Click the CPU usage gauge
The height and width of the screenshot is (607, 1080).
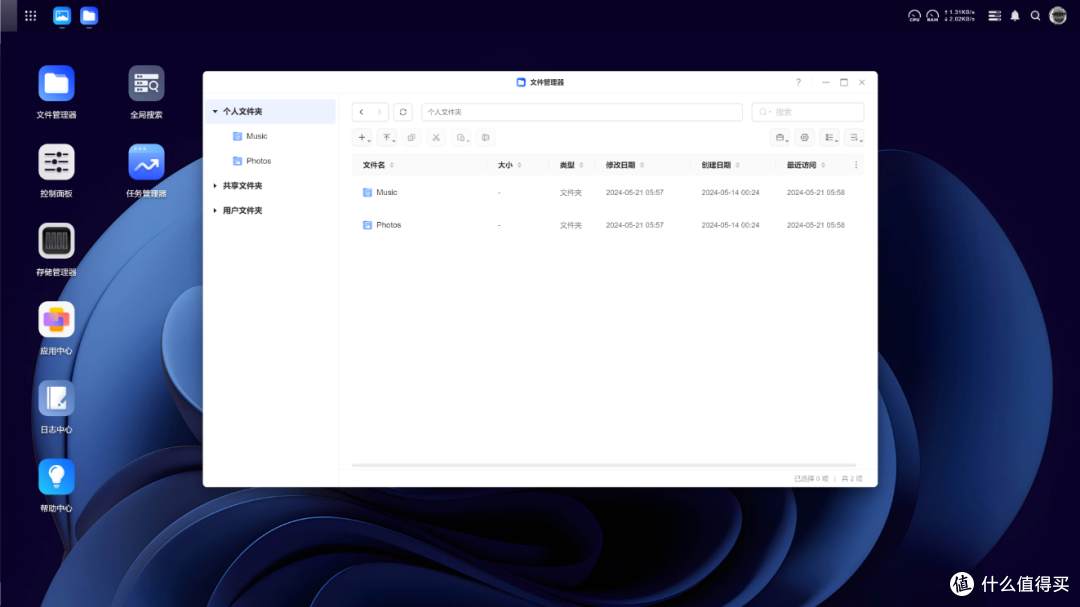[914, 16]
